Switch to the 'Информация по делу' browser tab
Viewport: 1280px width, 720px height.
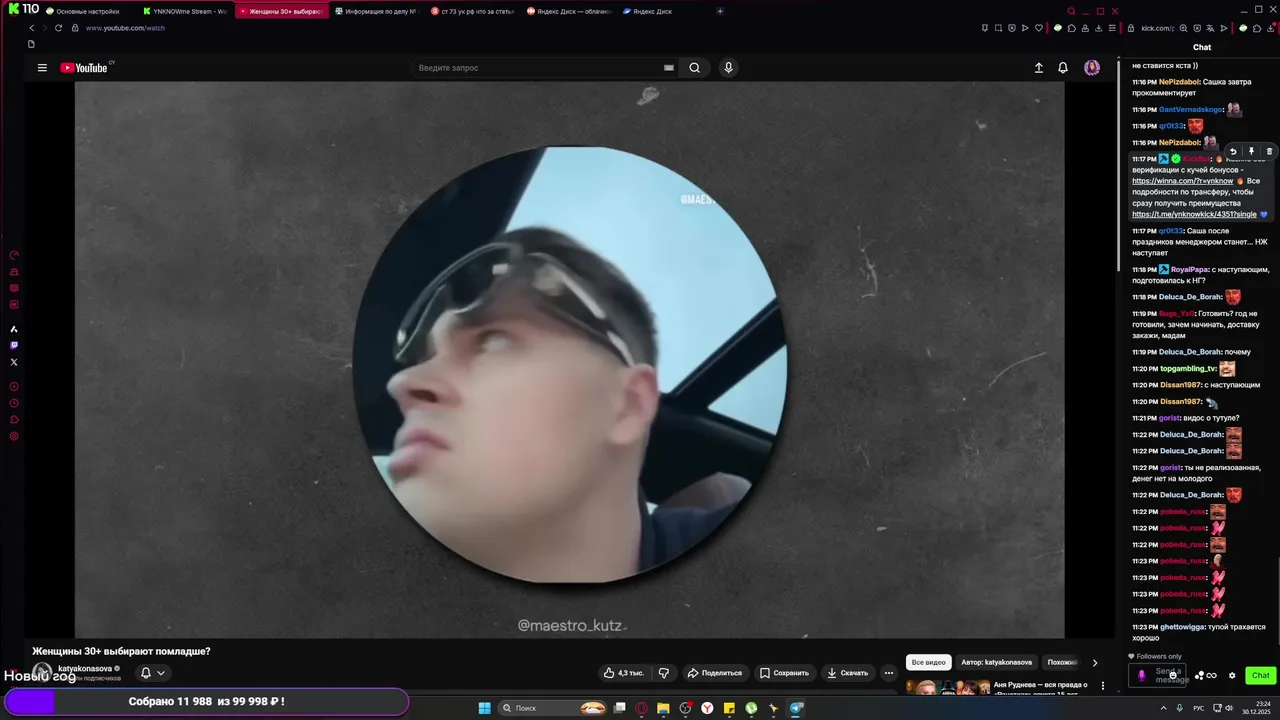click(378, 11)
